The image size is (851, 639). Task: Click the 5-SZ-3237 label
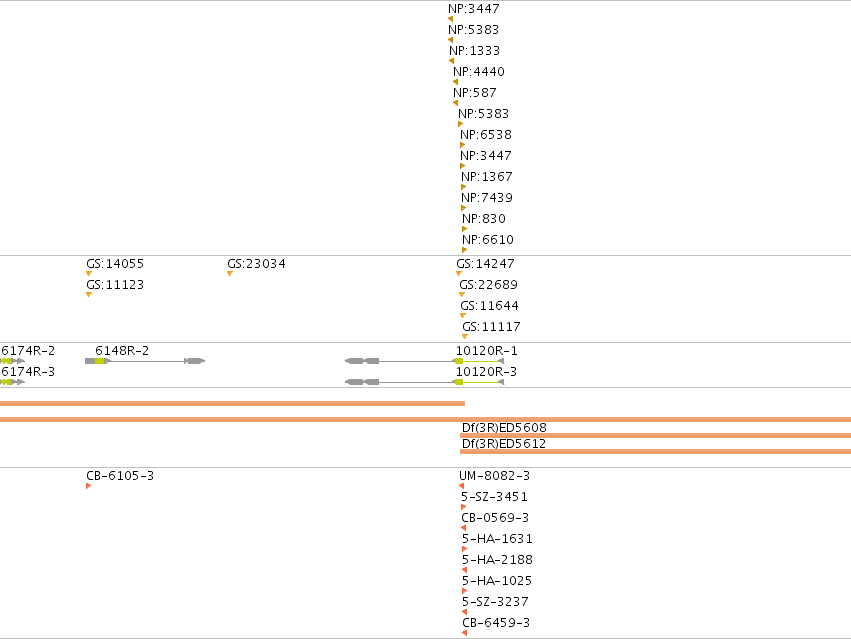pos(495,602)
